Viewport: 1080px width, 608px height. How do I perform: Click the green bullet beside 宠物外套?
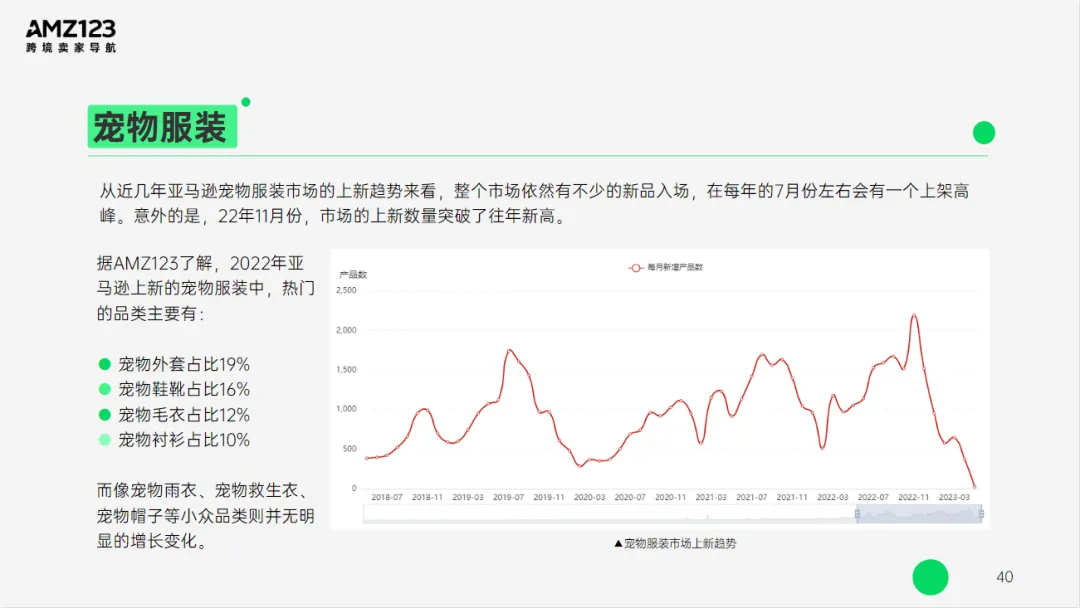pyautogui.click(x=105, y=364)
